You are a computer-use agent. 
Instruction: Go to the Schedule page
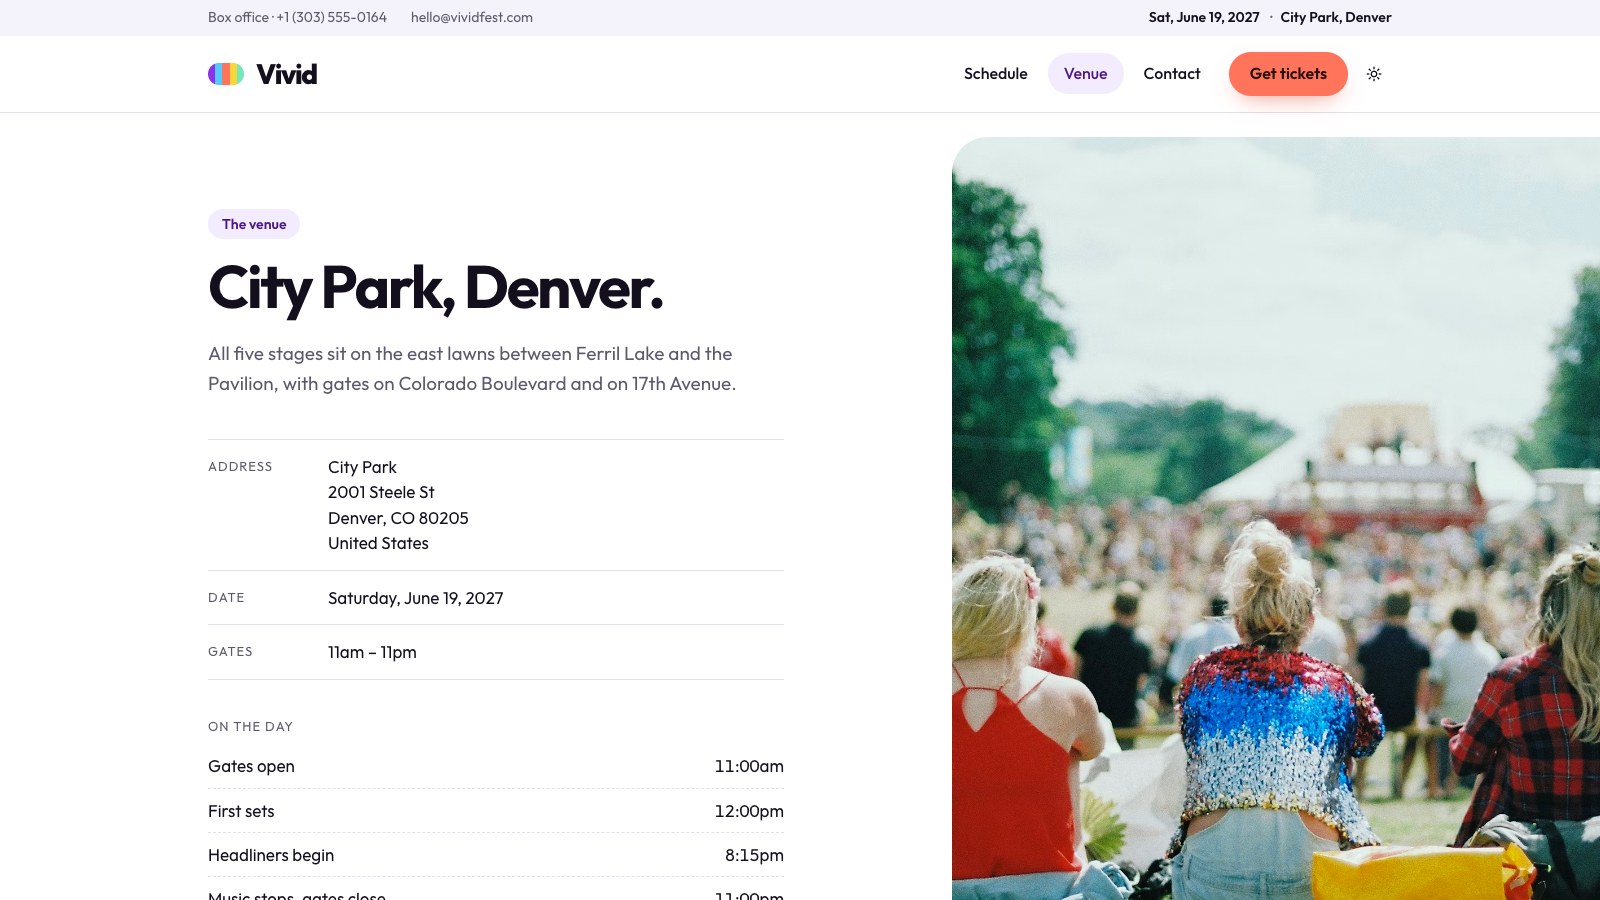(995, 74)
